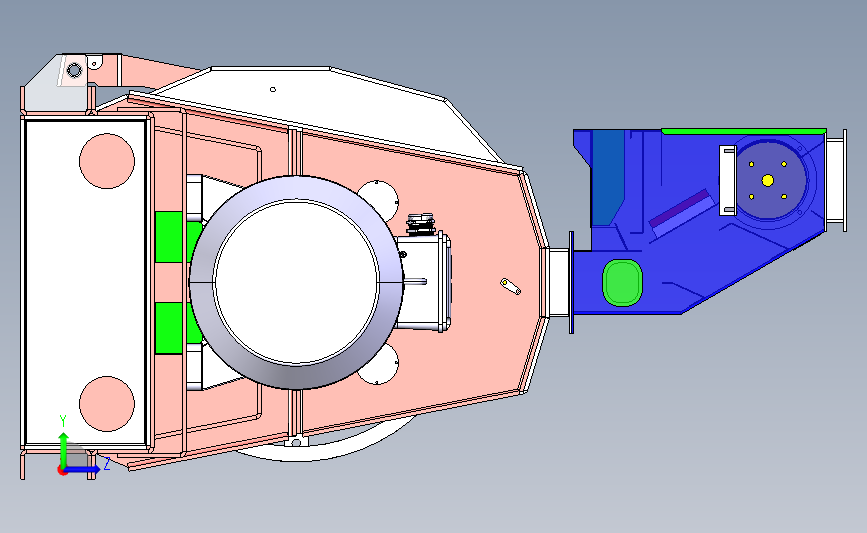Image resolution: width=867 pixels, height=533 pixels.
Task: Click large yellow center dot on blue flange
Action: point(767,180)
